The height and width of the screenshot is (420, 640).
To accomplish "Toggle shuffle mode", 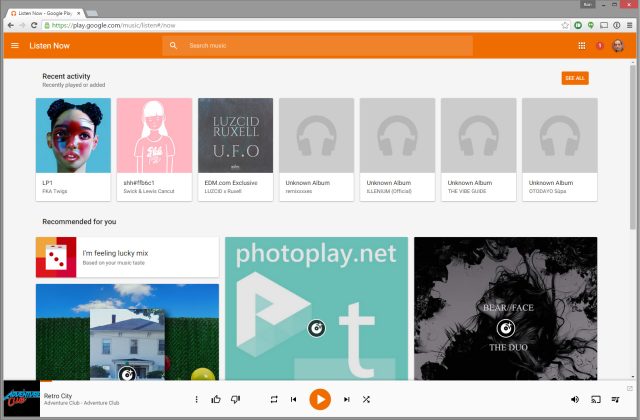I will (366, 399).
